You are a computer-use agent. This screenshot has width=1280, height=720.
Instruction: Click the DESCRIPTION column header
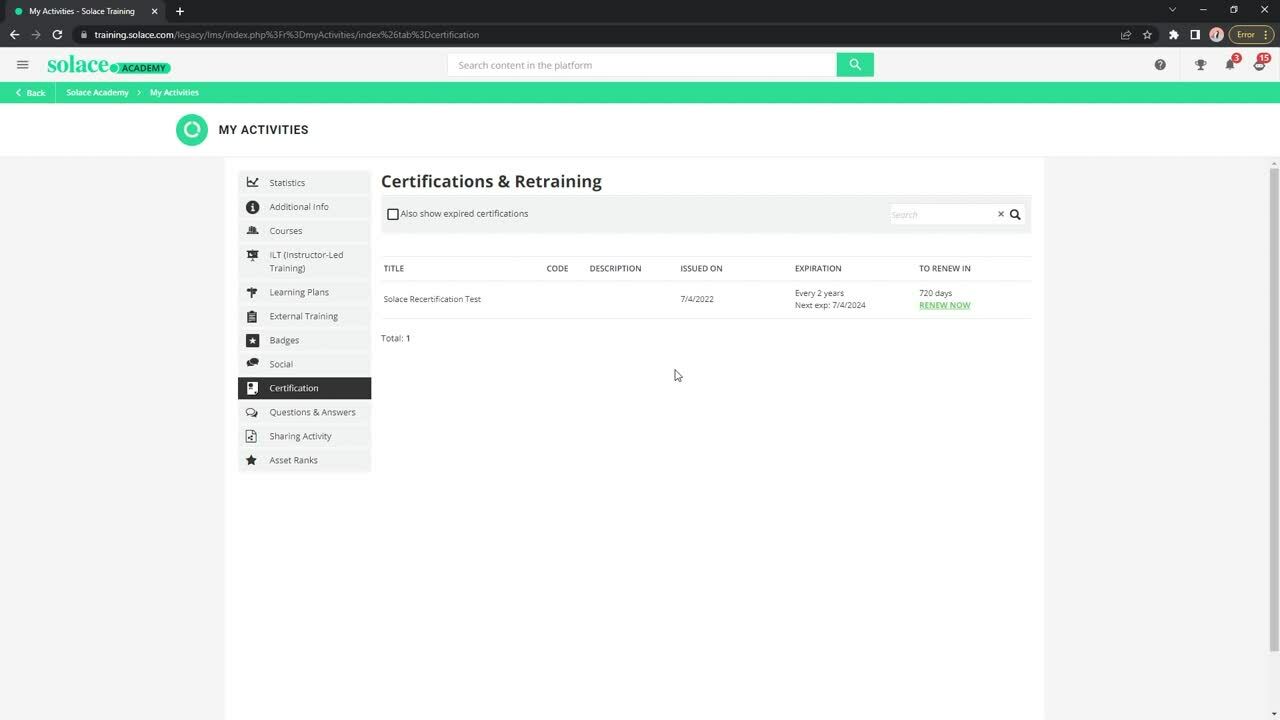point(615,268)
